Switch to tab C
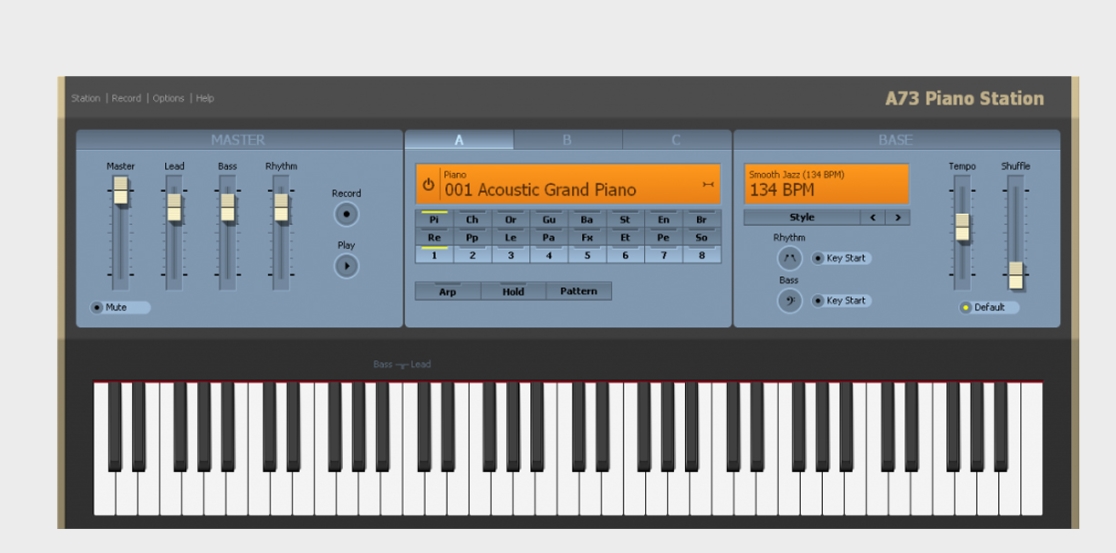The height and width of the screenshot is (553, 1116). tap(676, 139)
